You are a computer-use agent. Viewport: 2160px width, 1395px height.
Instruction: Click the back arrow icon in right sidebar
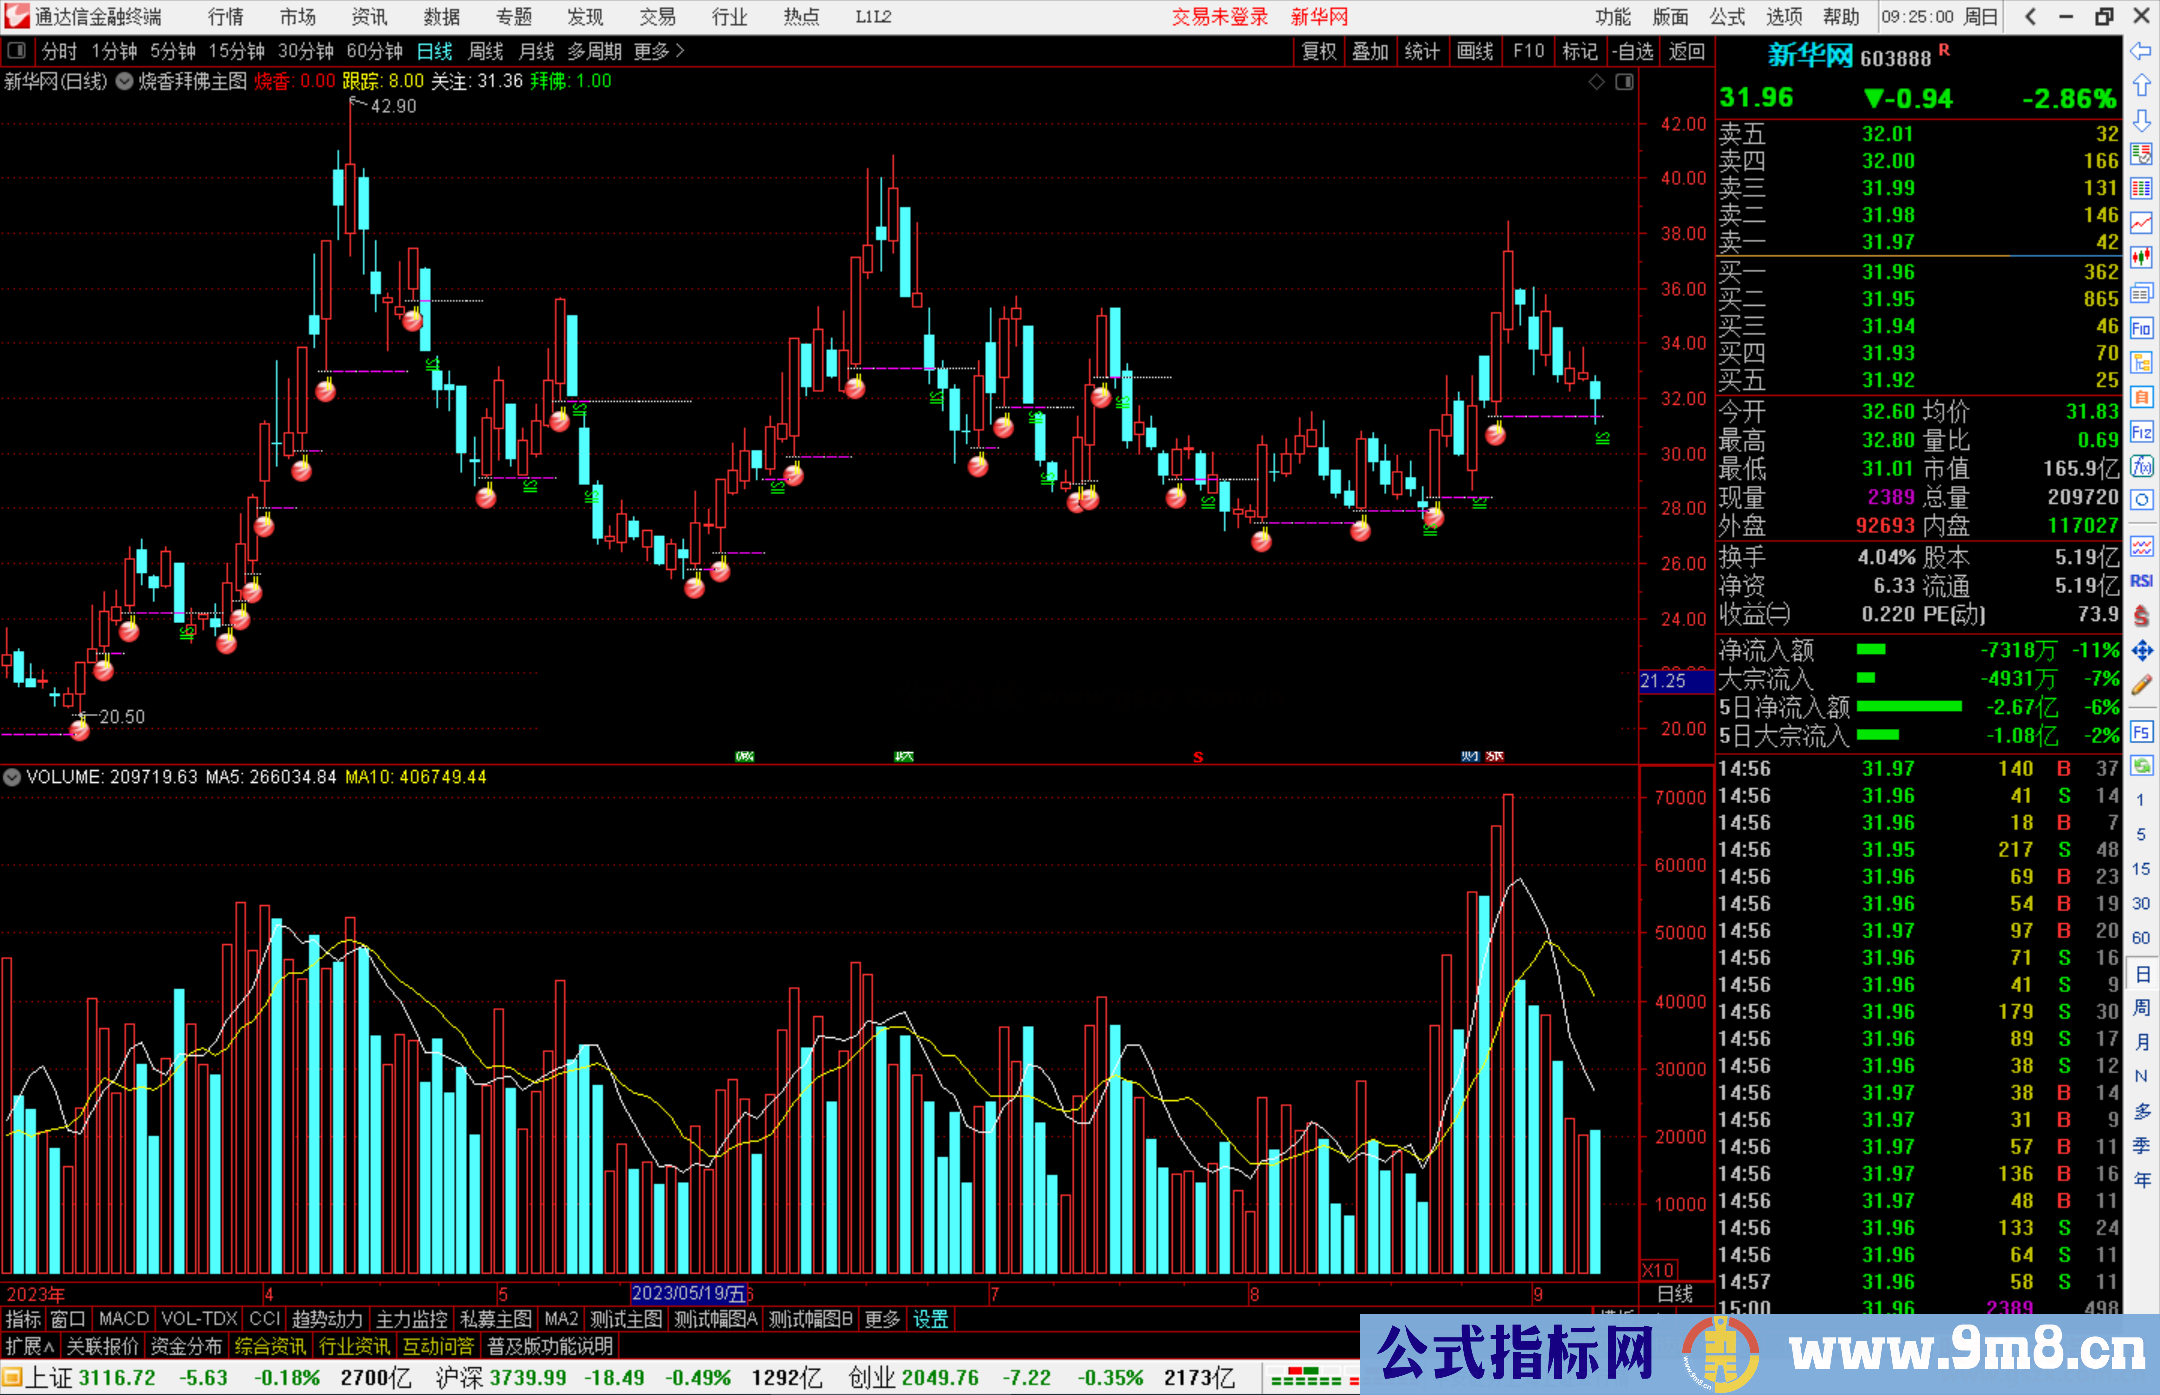[x=2141, y=51]
